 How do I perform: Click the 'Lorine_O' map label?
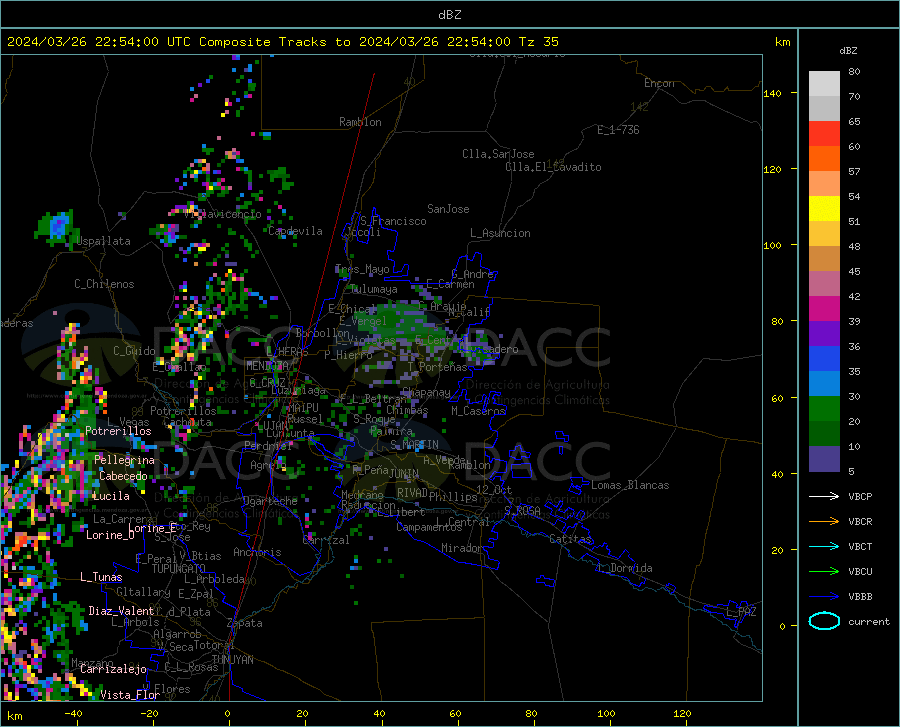pyautogui.click(x=110, y=535)
